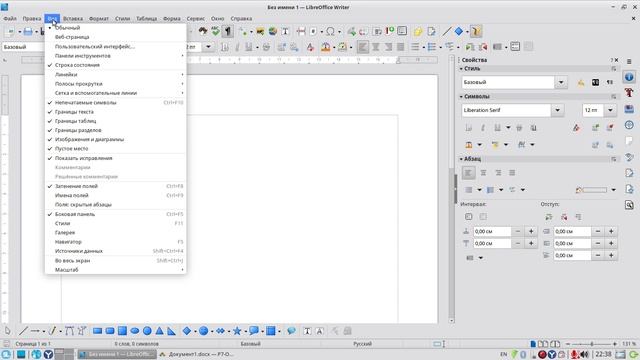Select the ellipse shape tool
The height and width of the screenshot is (360, 640).
[135, 331]
